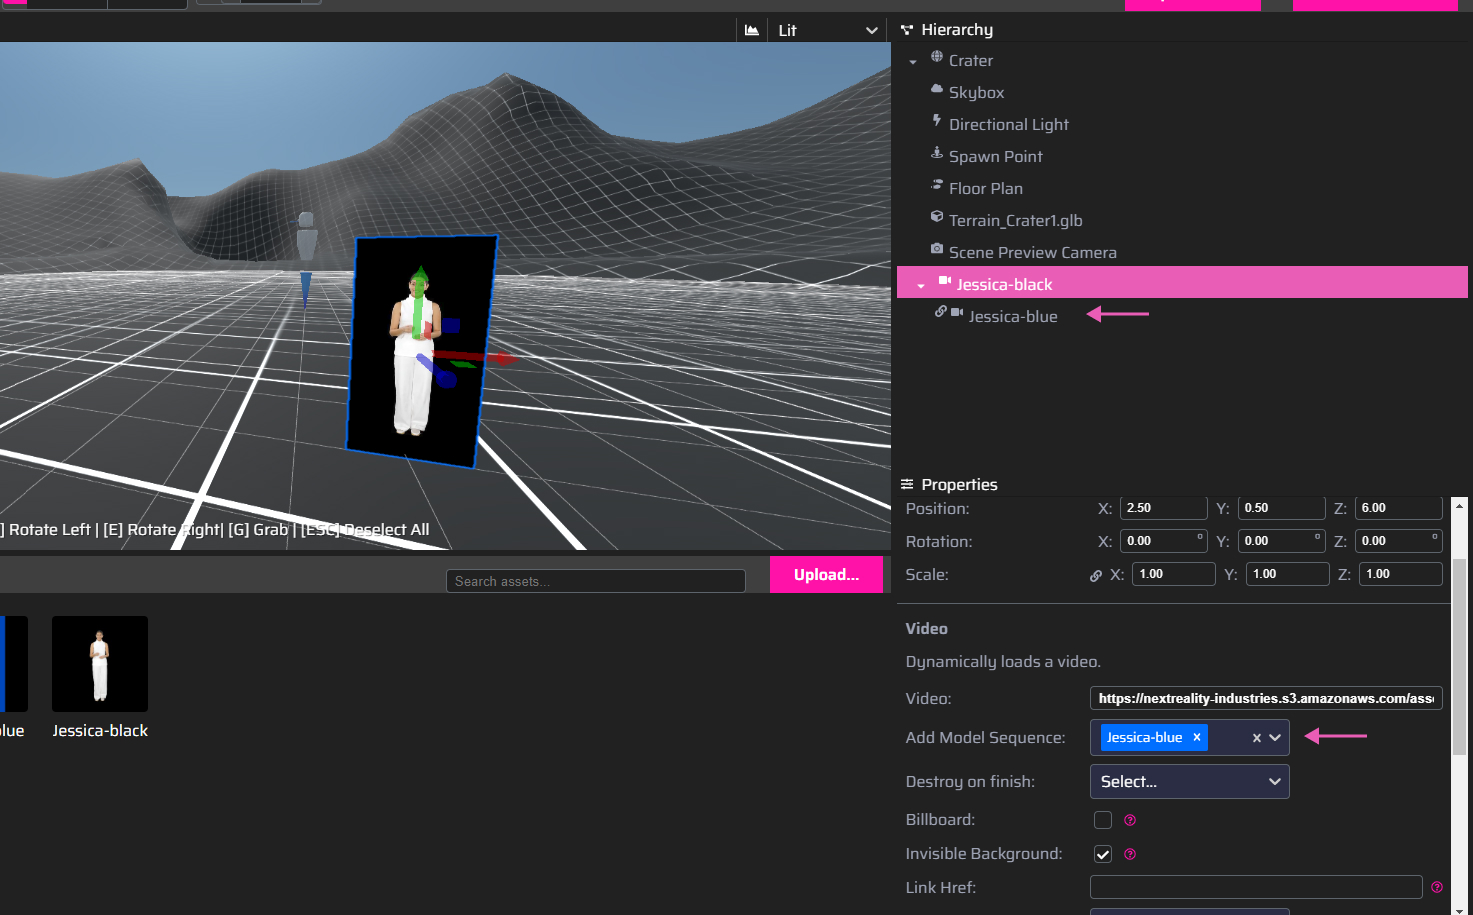
Task: Click the Scale Z field
Action: [x=1400, y=574]
